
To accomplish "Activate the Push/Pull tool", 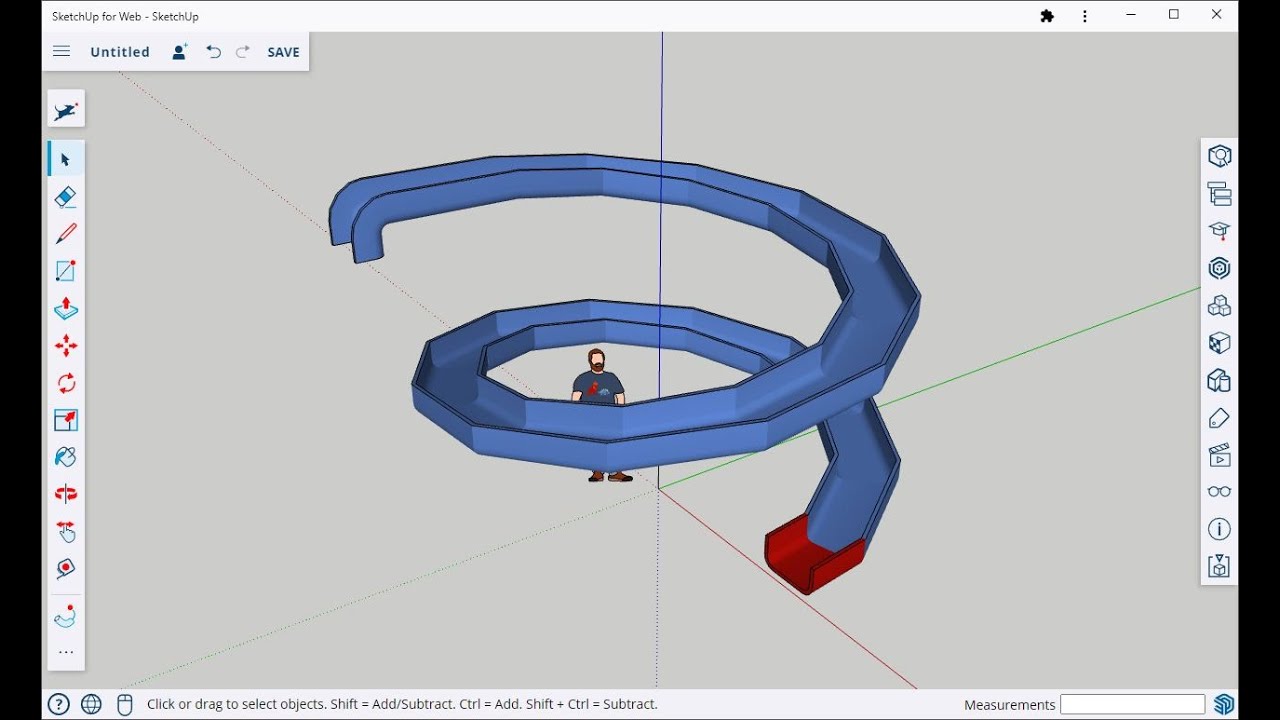I will click(x=66, y=308).
